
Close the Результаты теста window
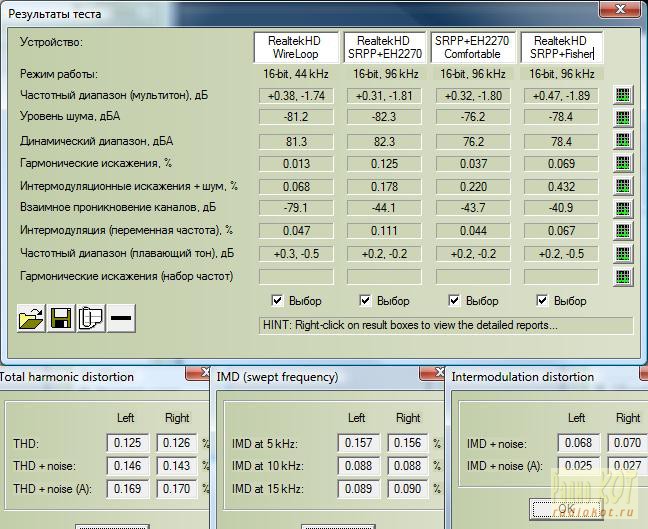point(621,9)
